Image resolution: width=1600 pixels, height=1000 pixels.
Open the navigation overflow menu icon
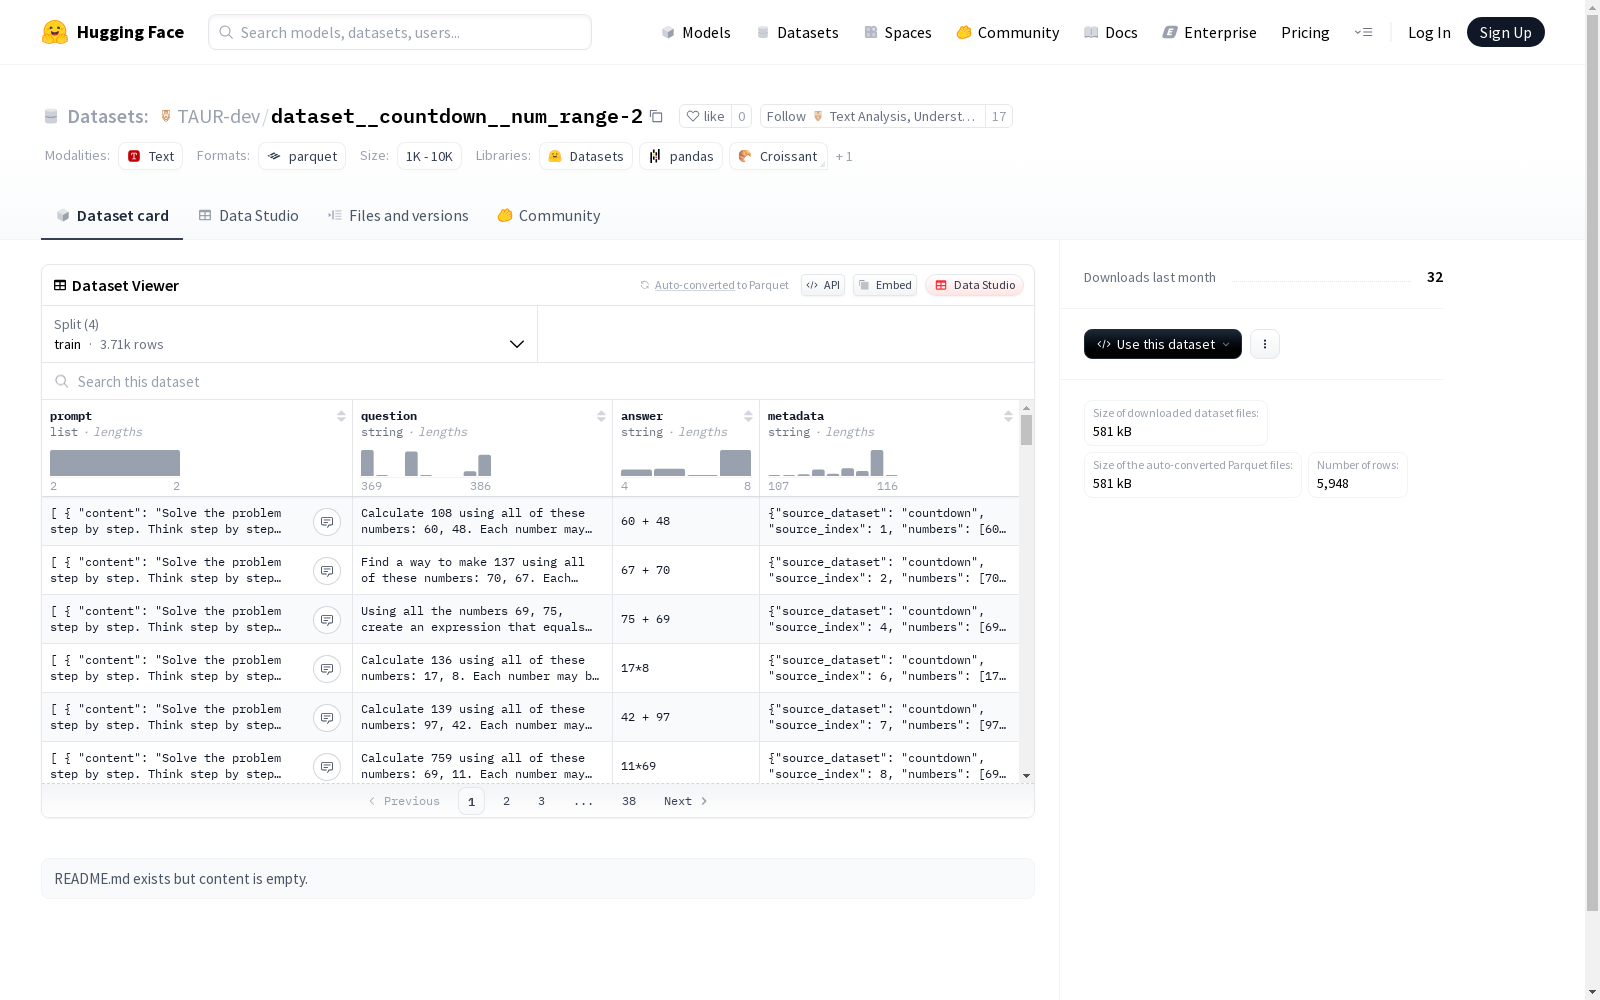coord(1363,32)
